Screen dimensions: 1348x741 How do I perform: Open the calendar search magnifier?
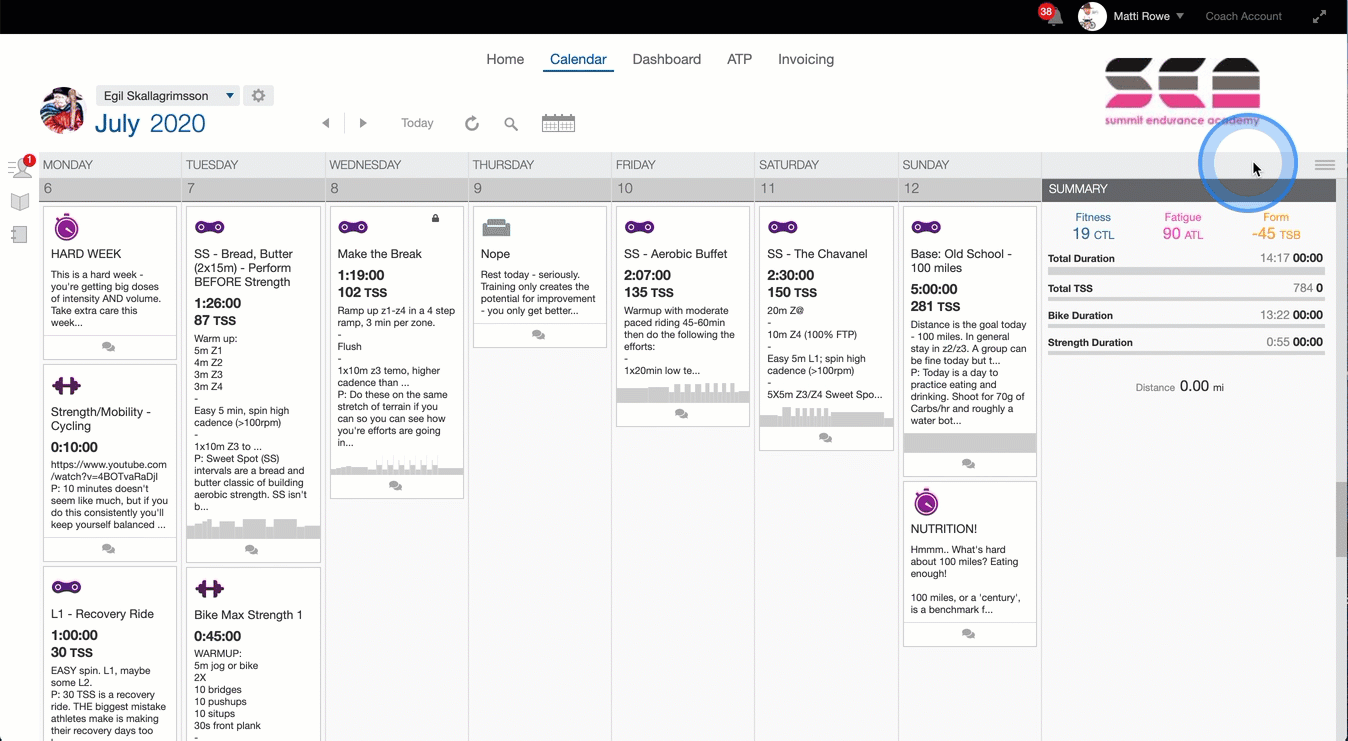pos(511,124)
